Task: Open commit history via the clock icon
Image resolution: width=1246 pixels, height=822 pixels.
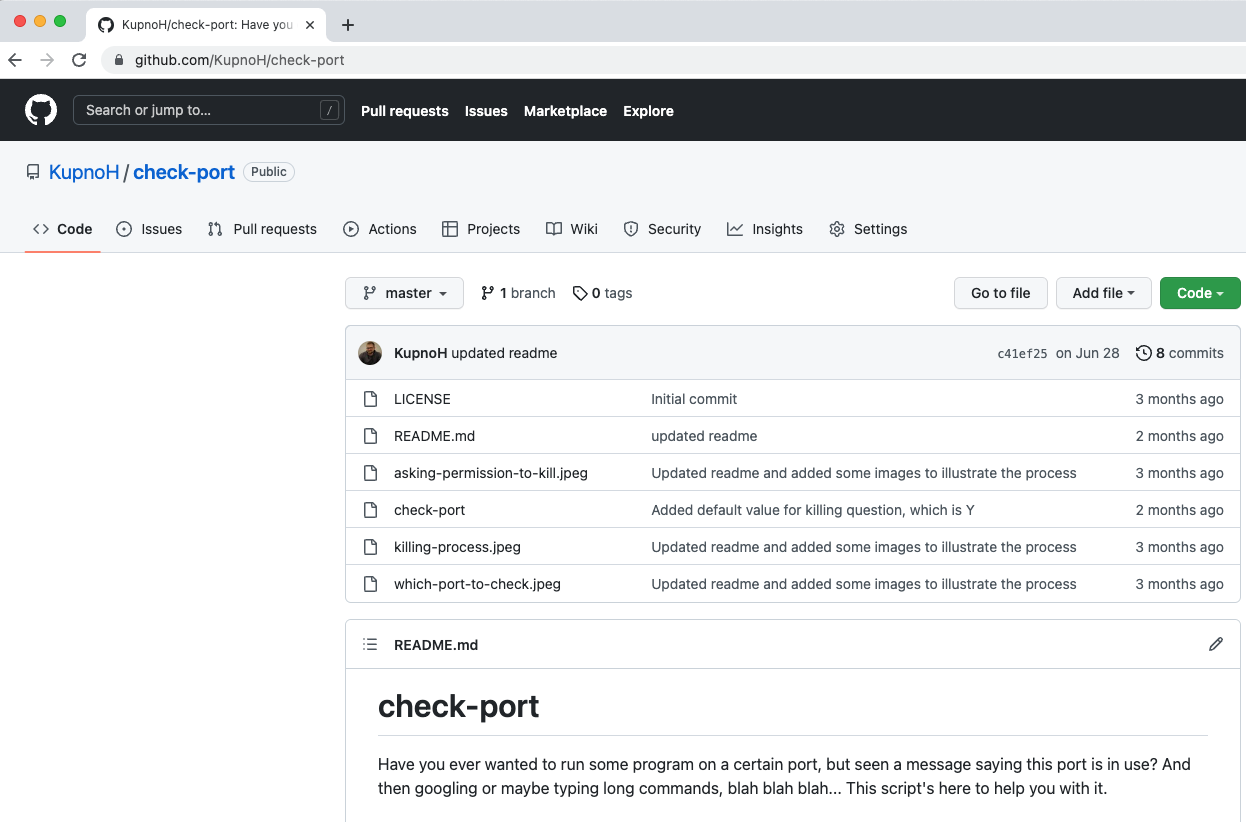Action: (1144, 353)
